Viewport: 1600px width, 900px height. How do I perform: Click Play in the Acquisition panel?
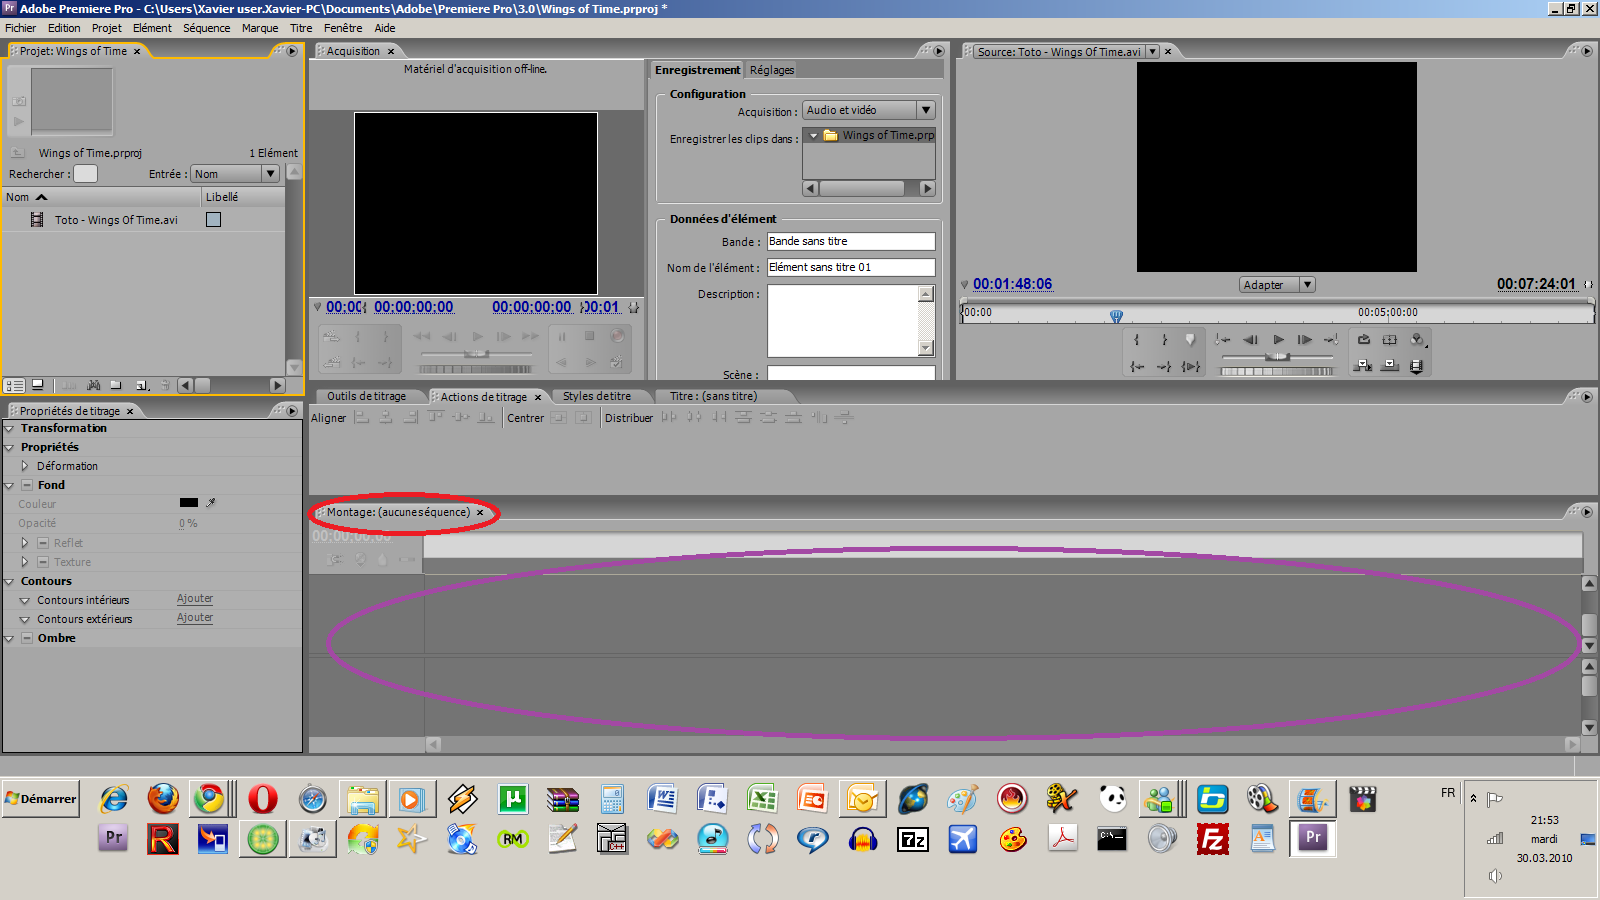477,337
